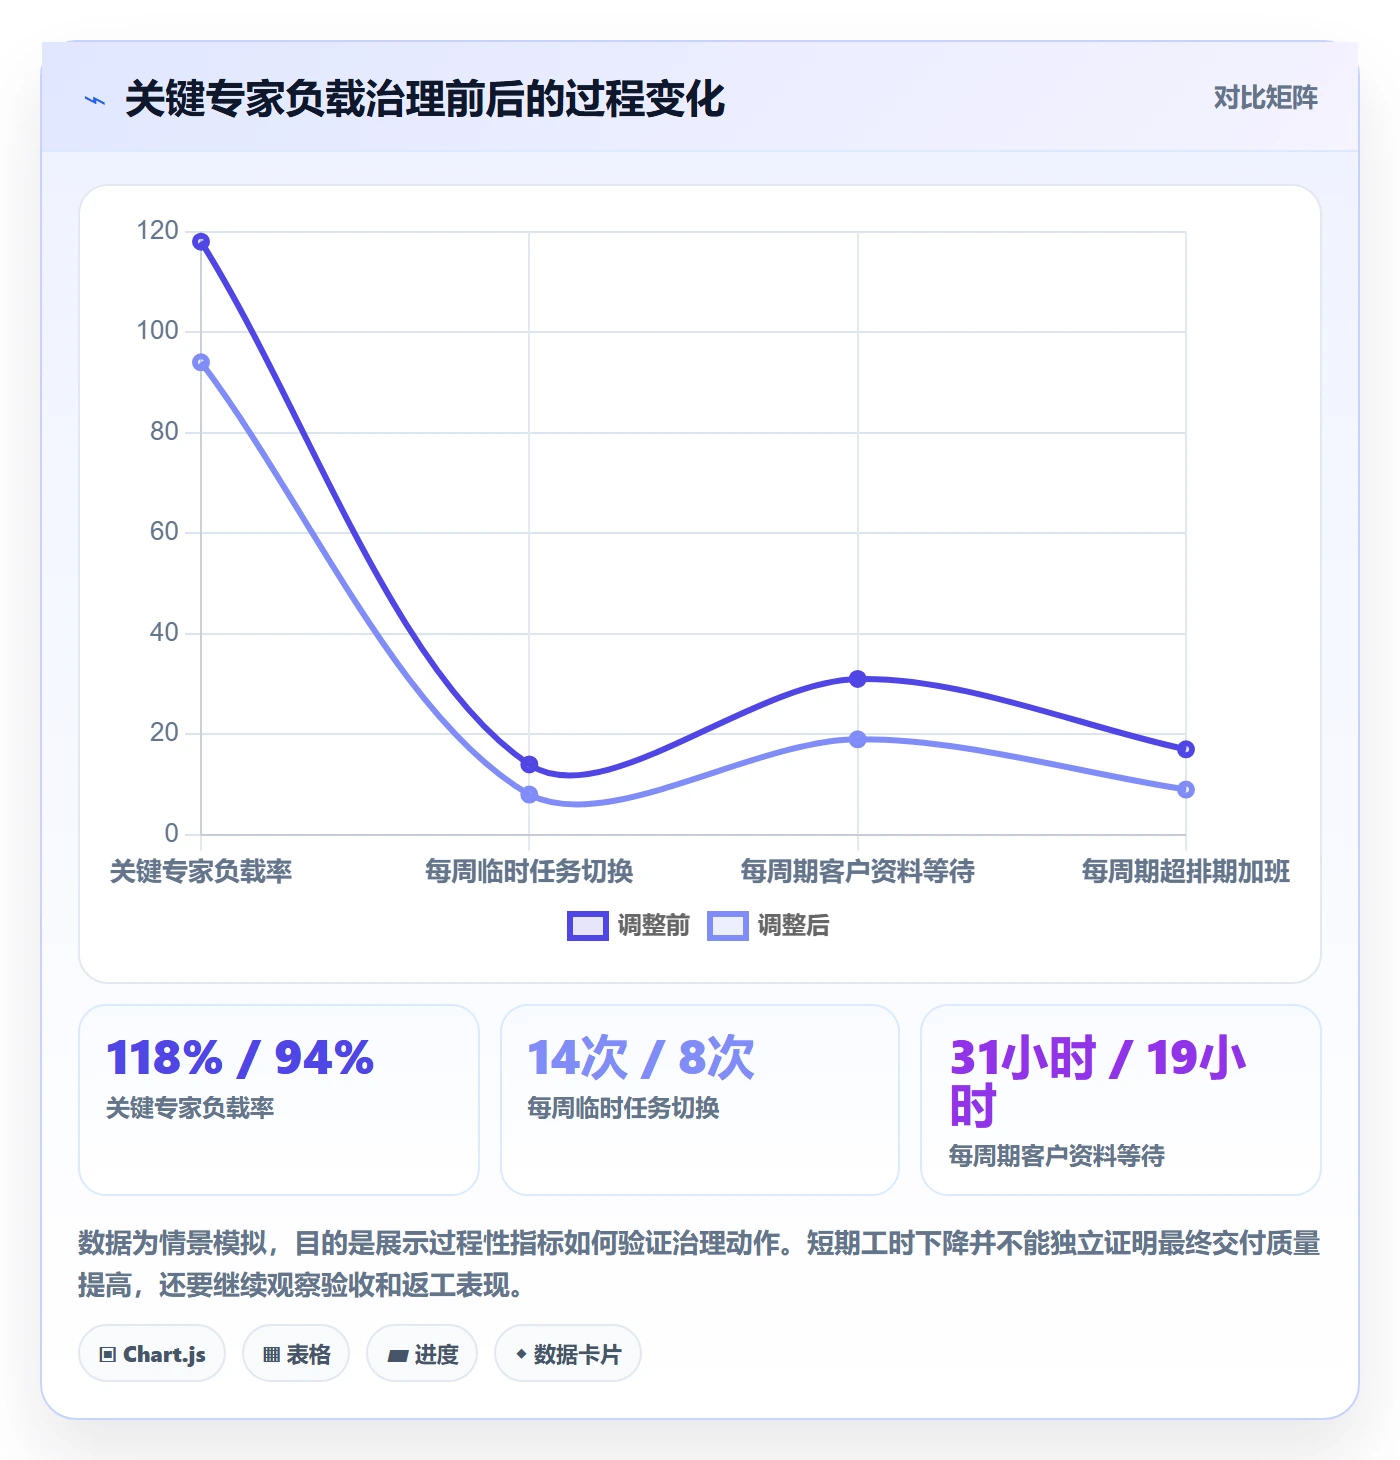Click the diamond icon in 数据卡片 tag

(521, 1354)
